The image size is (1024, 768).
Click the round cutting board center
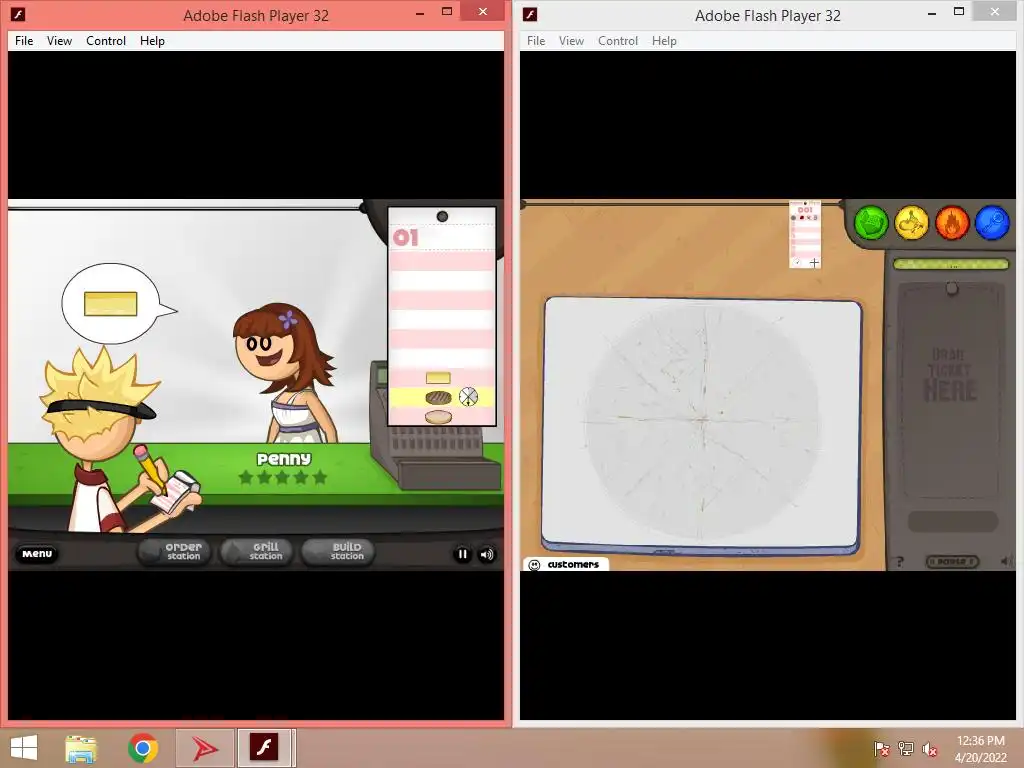point(703,420)
